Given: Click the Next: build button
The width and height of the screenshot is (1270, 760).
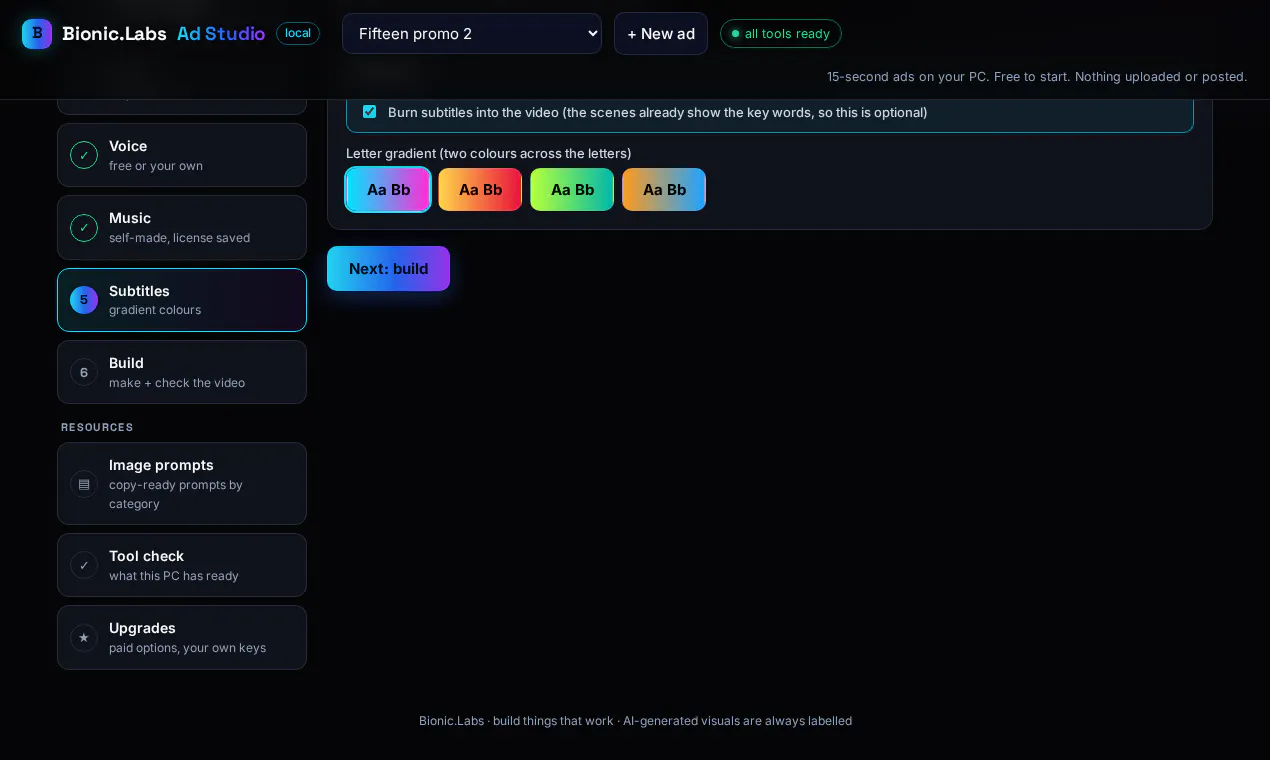Looking at the screenshot, I should [x=388, y=268].
